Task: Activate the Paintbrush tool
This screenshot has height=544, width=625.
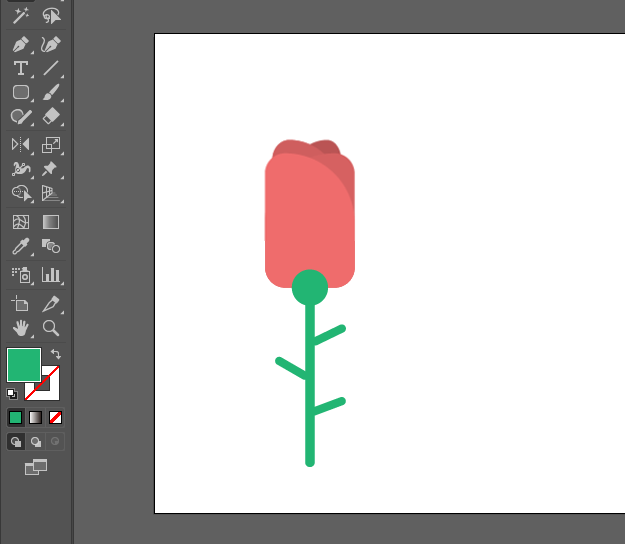Action: (51, 92)
